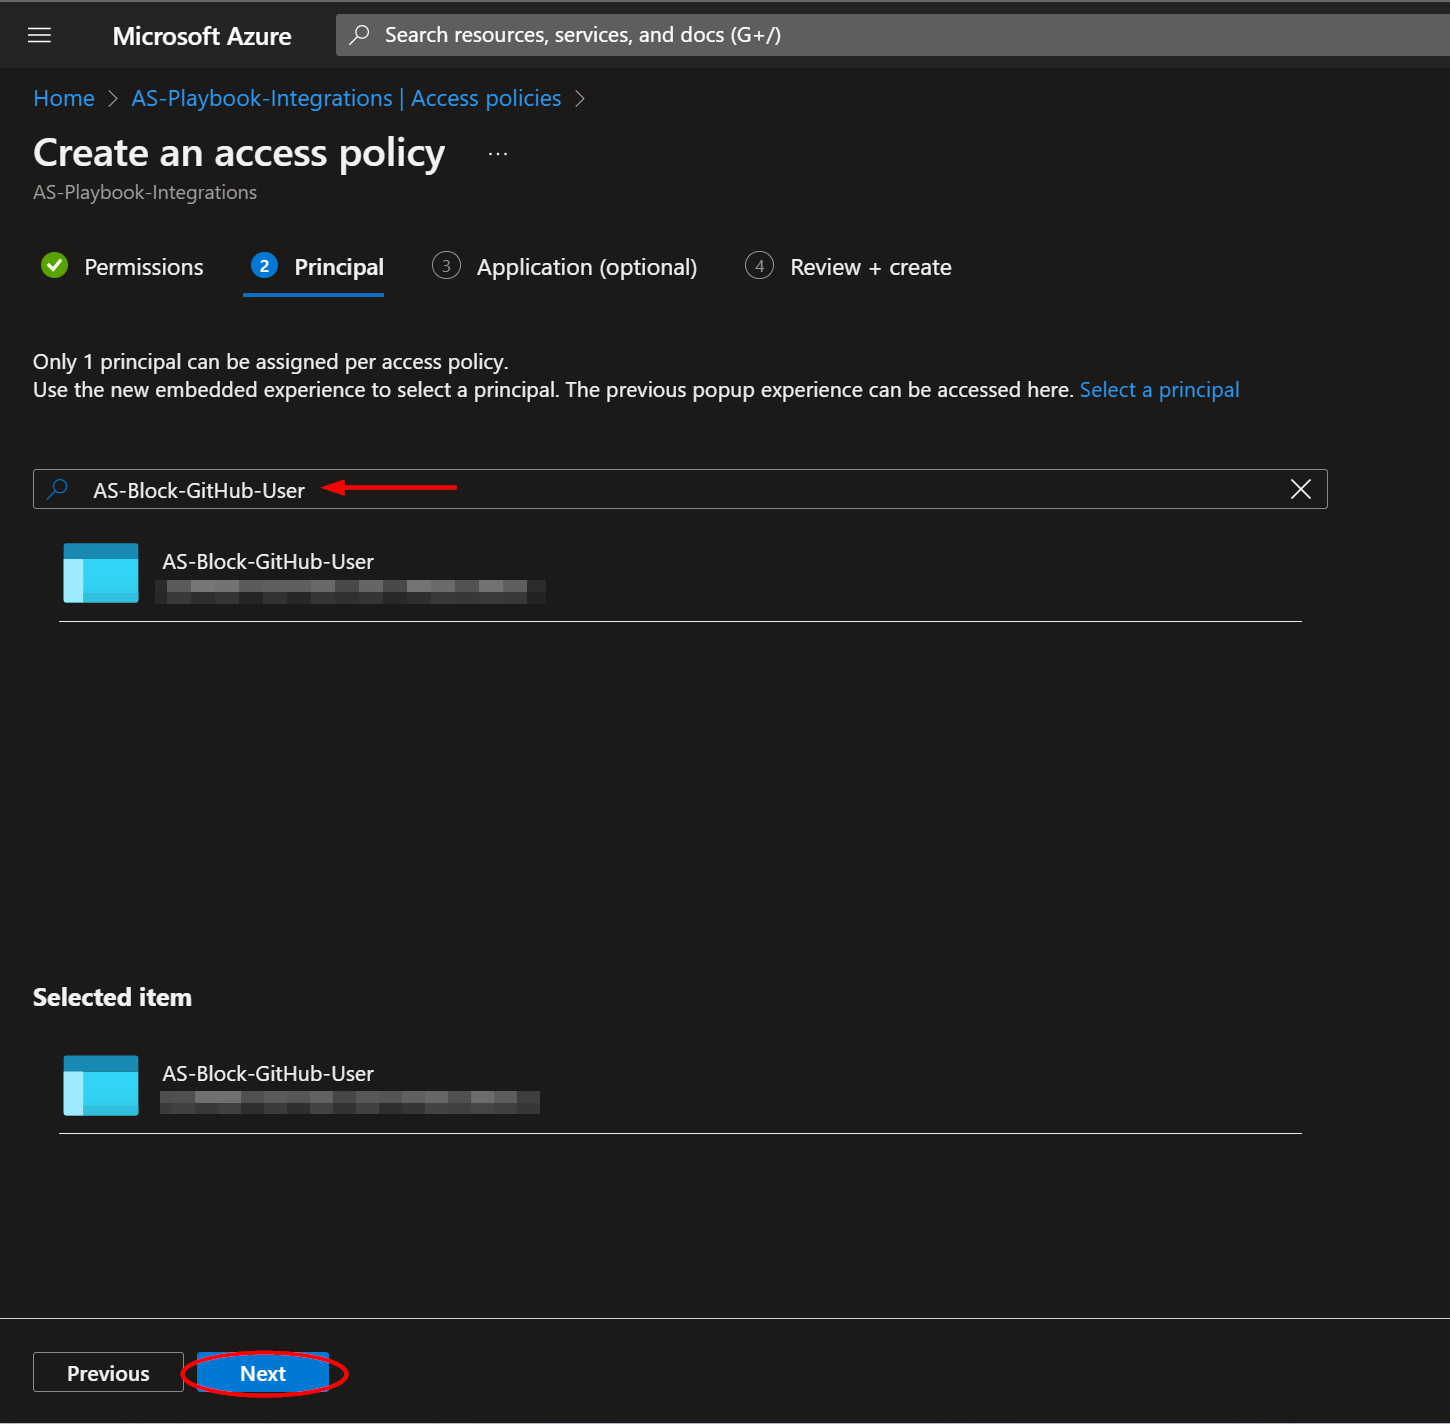1450x1424 pixels.
Task: Click the selected item's app icon
Action: [x=101, y=1085]
